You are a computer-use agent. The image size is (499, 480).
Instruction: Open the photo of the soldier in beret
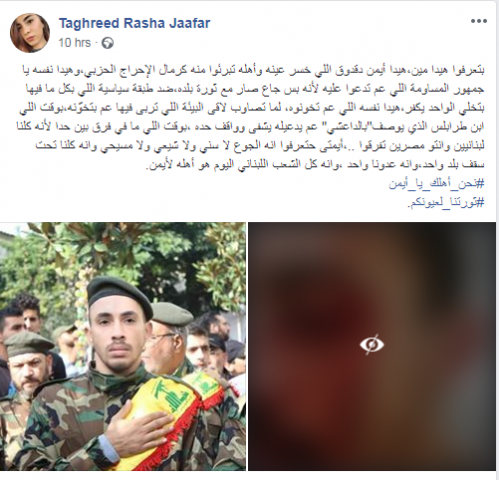pyautogui.click(x=123, y=346)
